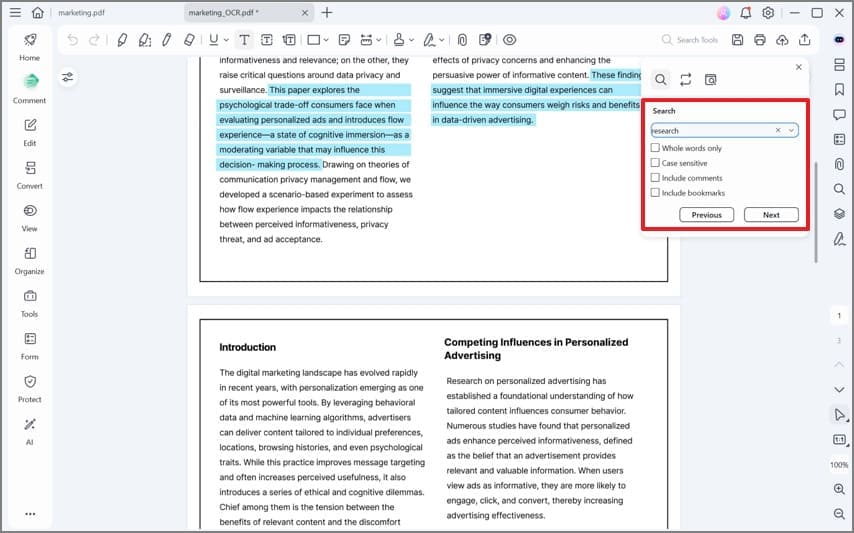Screen dimensions: 854x533
Task: Tick Include comments checkbox
Action: point(655,177)
